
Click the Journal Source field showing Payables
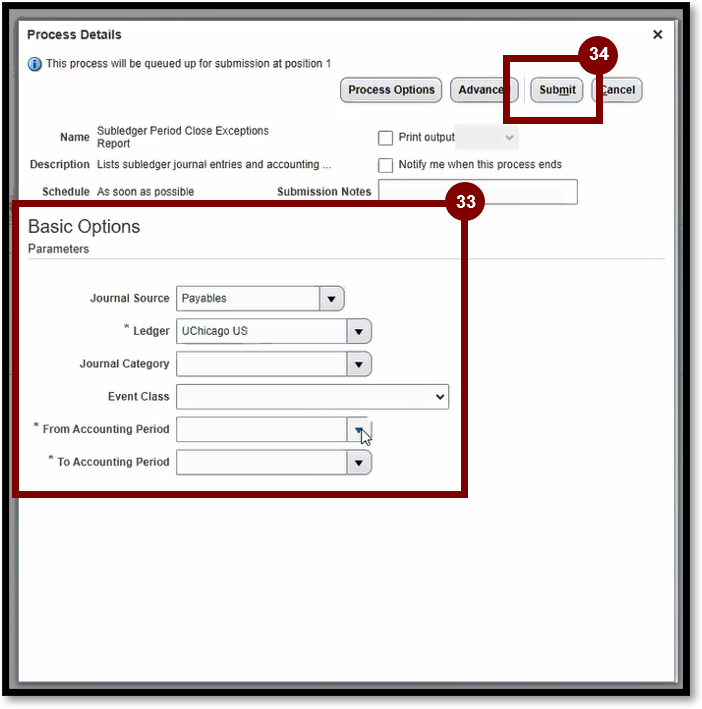(247, 298)
